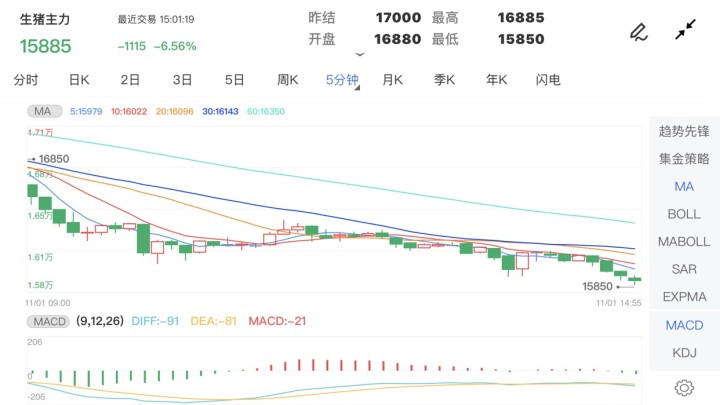
Task: Choose KDJ sub-indicator in right sidebar
Action: (x=684, y=353)
